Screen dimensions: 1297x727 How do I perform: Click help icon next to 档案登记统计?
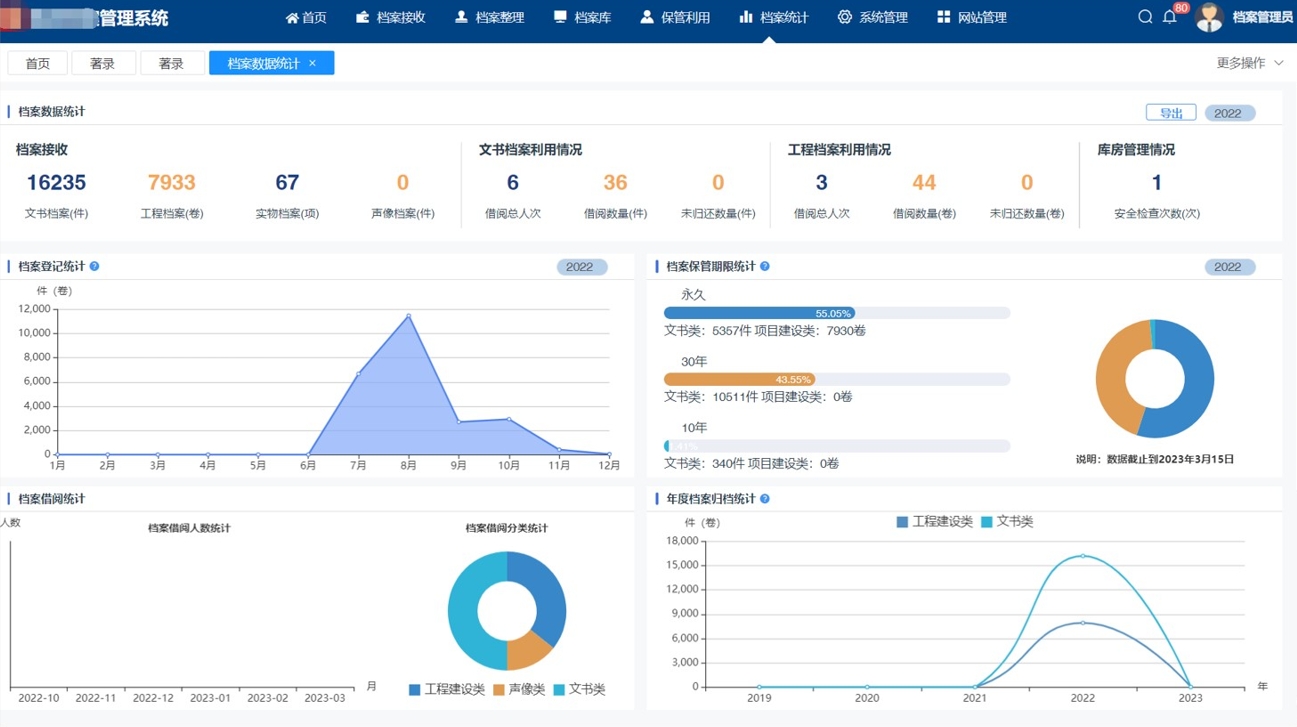[x=95, y=266]
